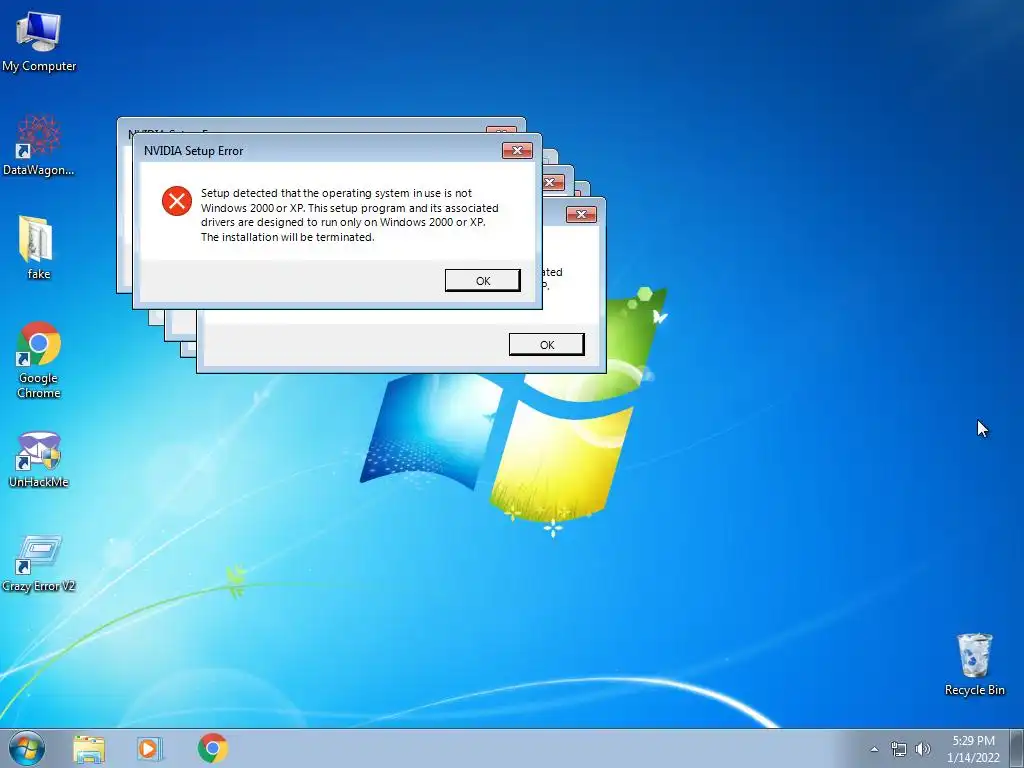Open the network tray icon
The height and width of the screenshot is (768, 1024).
[899, 749]
